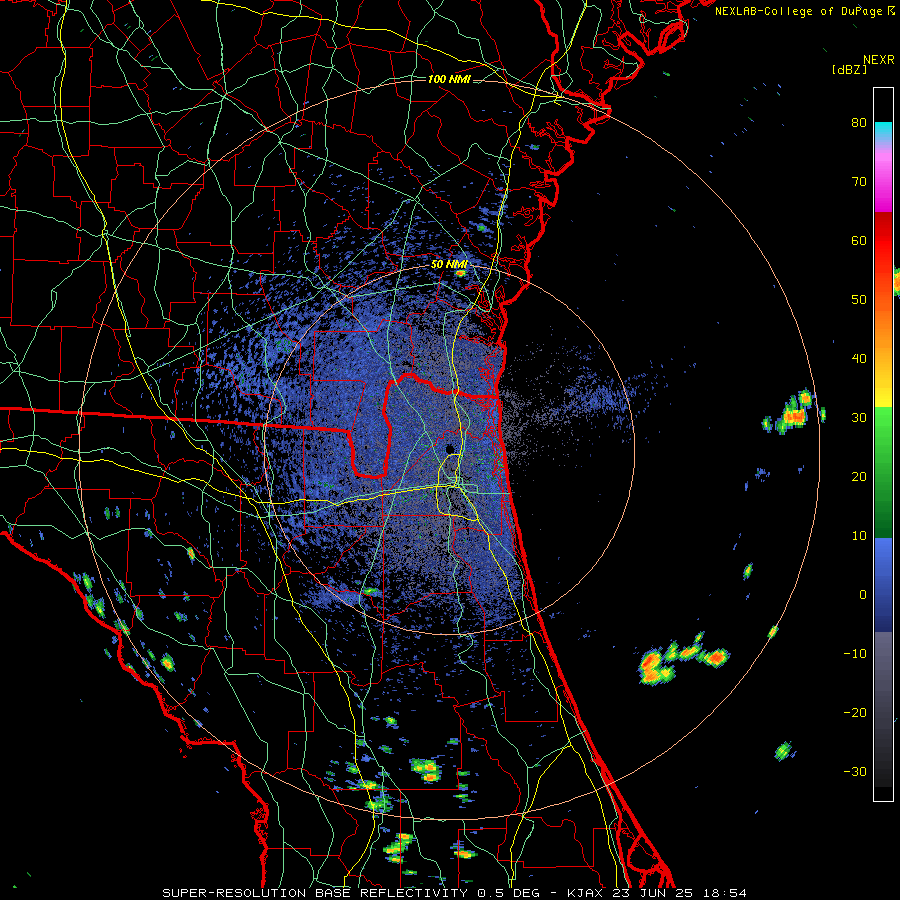Click the KJAX station ID in caption

click(584, 893)
